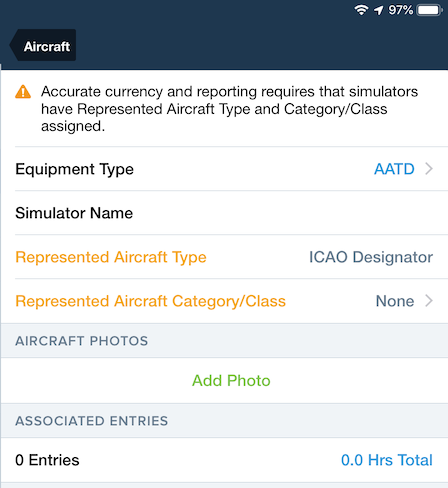The height and width of the screenshot is (488, 448).
Task: Expand Equipment Type chevron arrow
Action: [x=429, y=169]
